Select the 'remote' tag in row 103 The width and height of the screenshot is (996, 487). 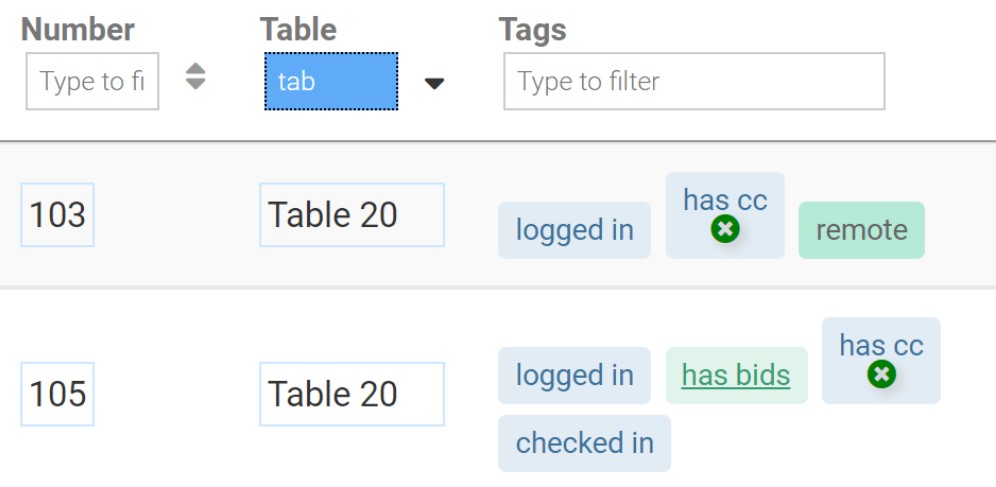861,230
